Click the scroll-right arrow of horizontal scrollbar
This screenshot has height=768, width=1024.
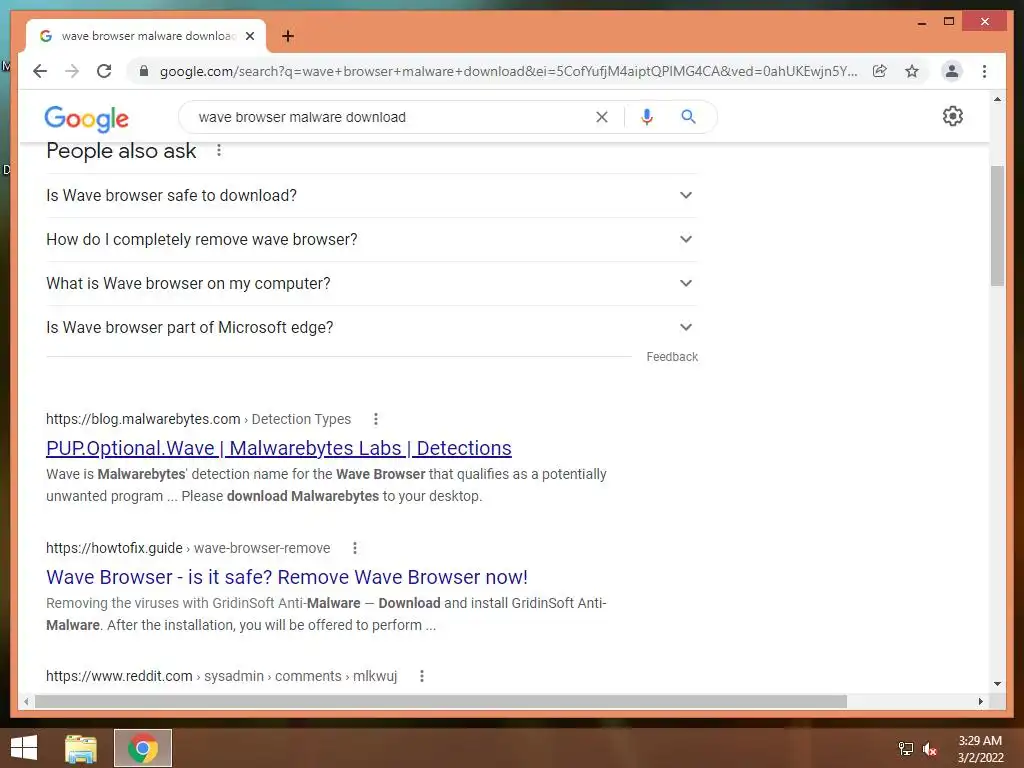coord(980,701)
